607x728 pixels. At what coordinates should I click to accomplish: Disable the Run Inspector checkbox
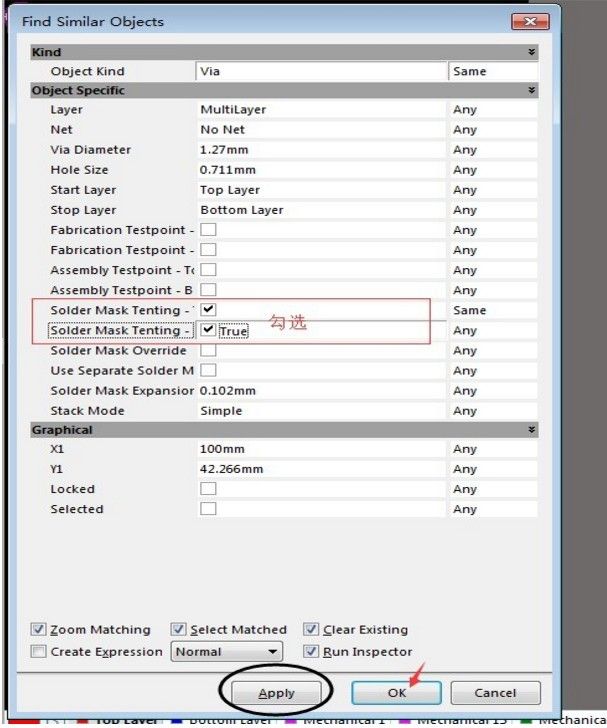pos(311,652)
